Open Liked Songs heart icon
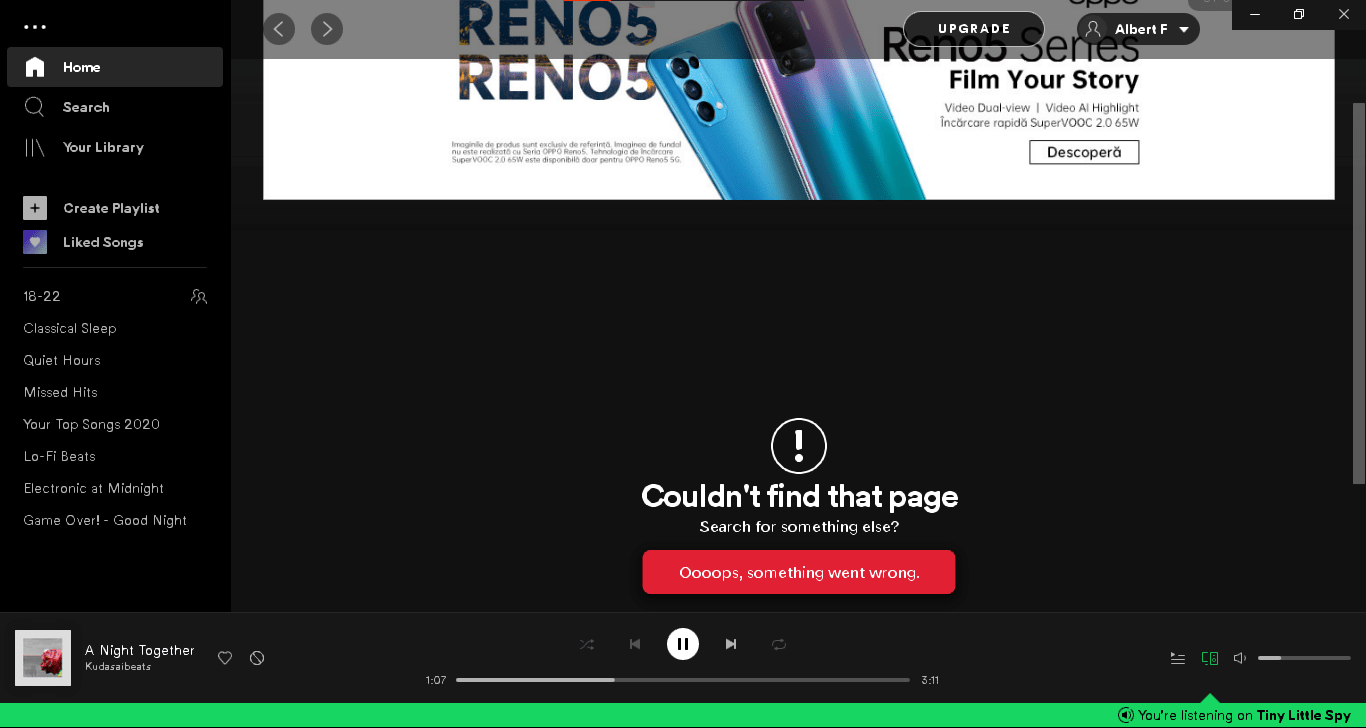The height and width of the screenshot is (728, 1366). (x=35, y=242)
